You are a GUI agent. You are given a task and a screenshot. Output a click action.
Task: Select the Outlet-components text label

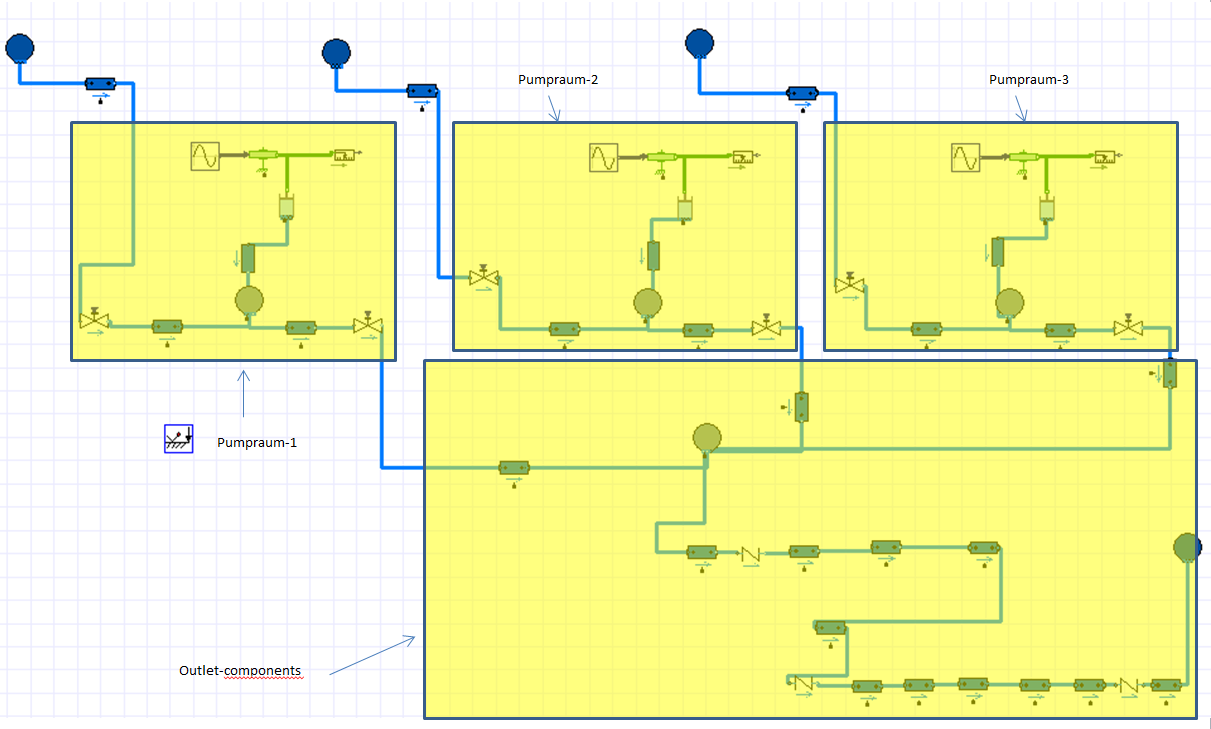tap(240, 670)
